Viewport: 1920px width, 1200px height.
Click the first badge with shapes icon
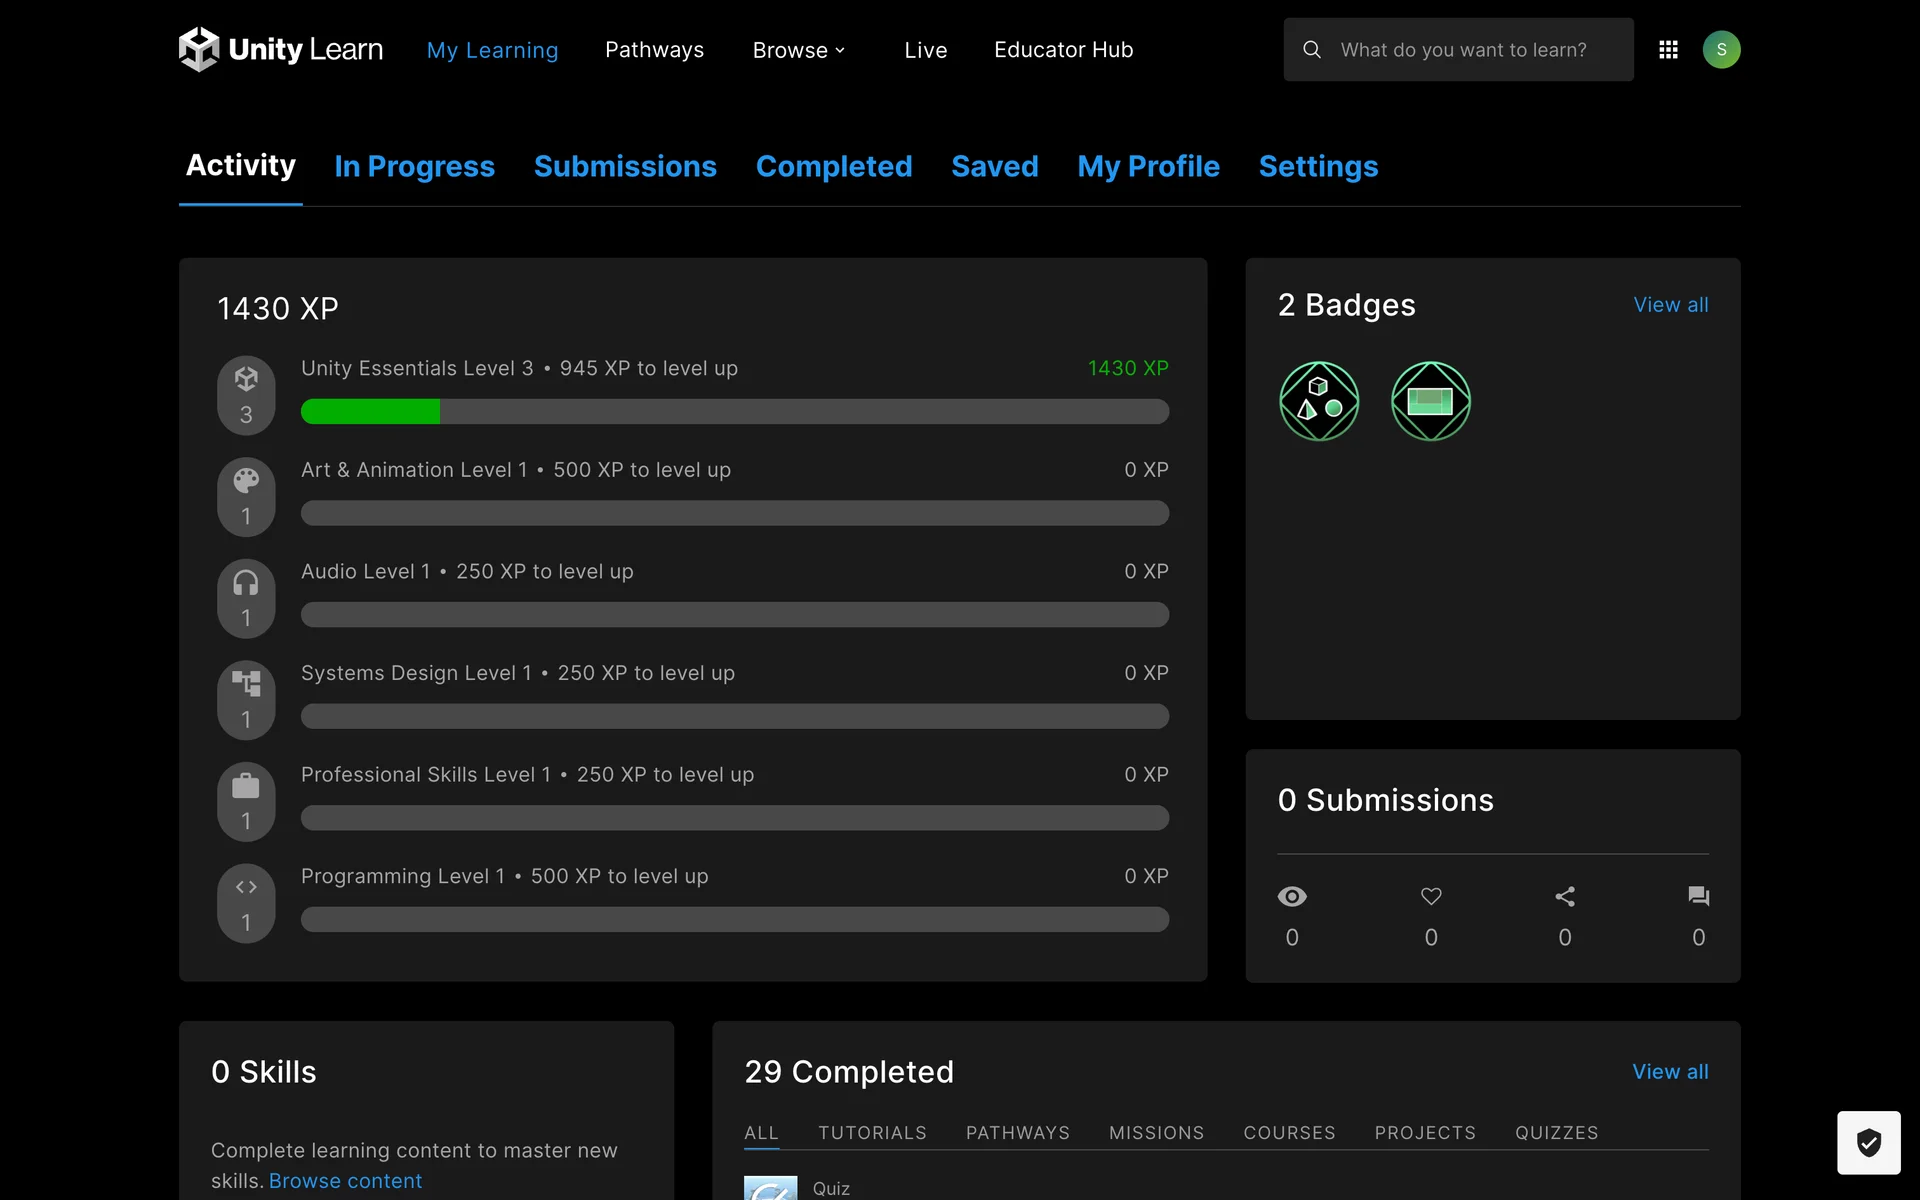[x=1319, y=401]
